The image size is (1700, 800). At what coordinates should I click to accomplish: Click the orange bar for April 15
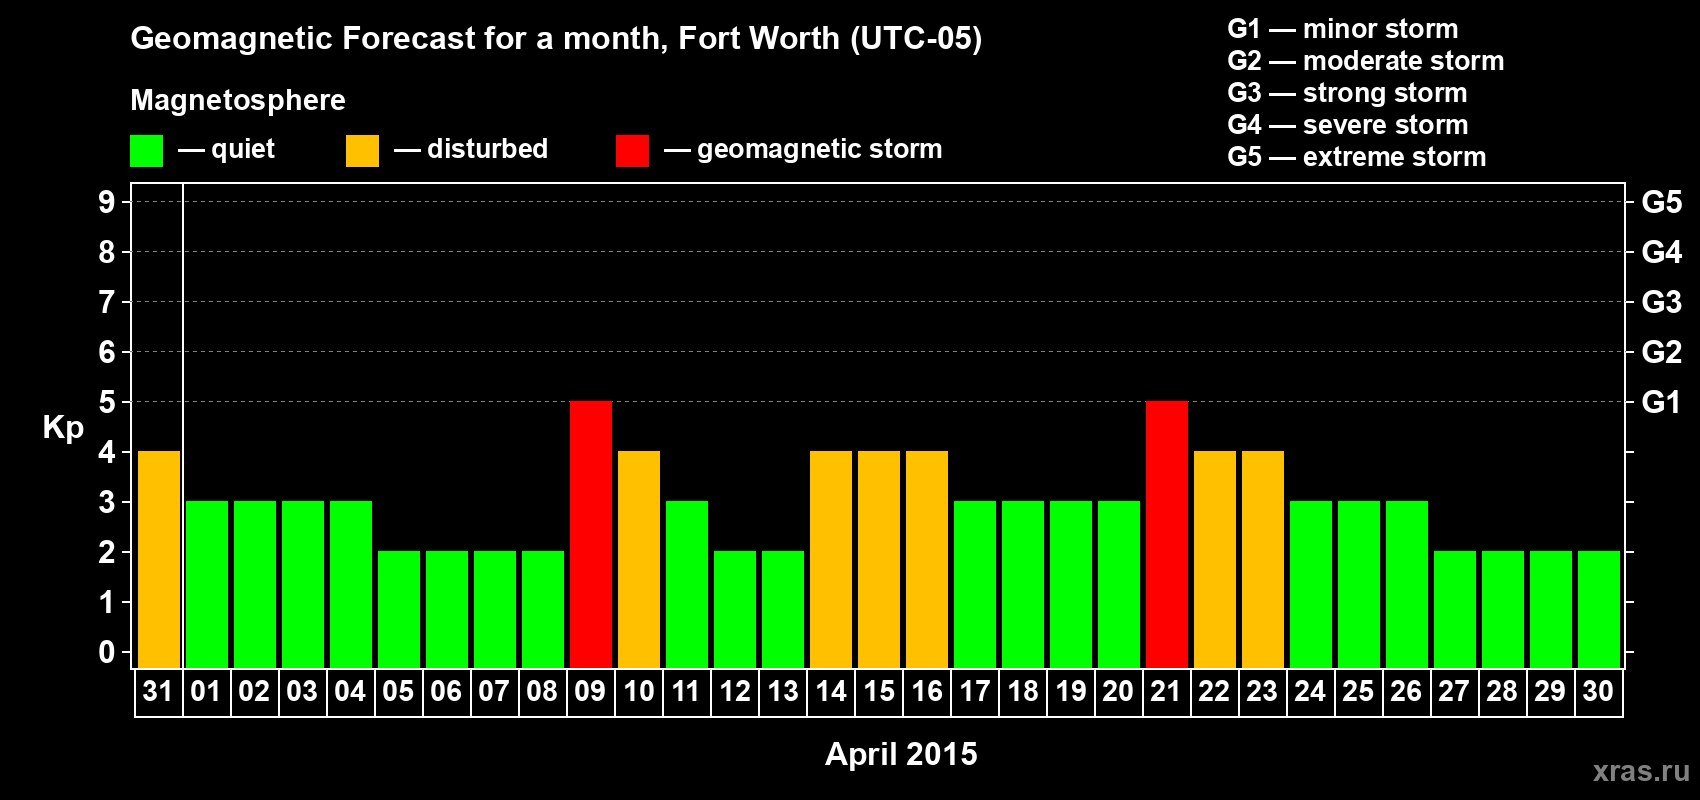[879, 559]
